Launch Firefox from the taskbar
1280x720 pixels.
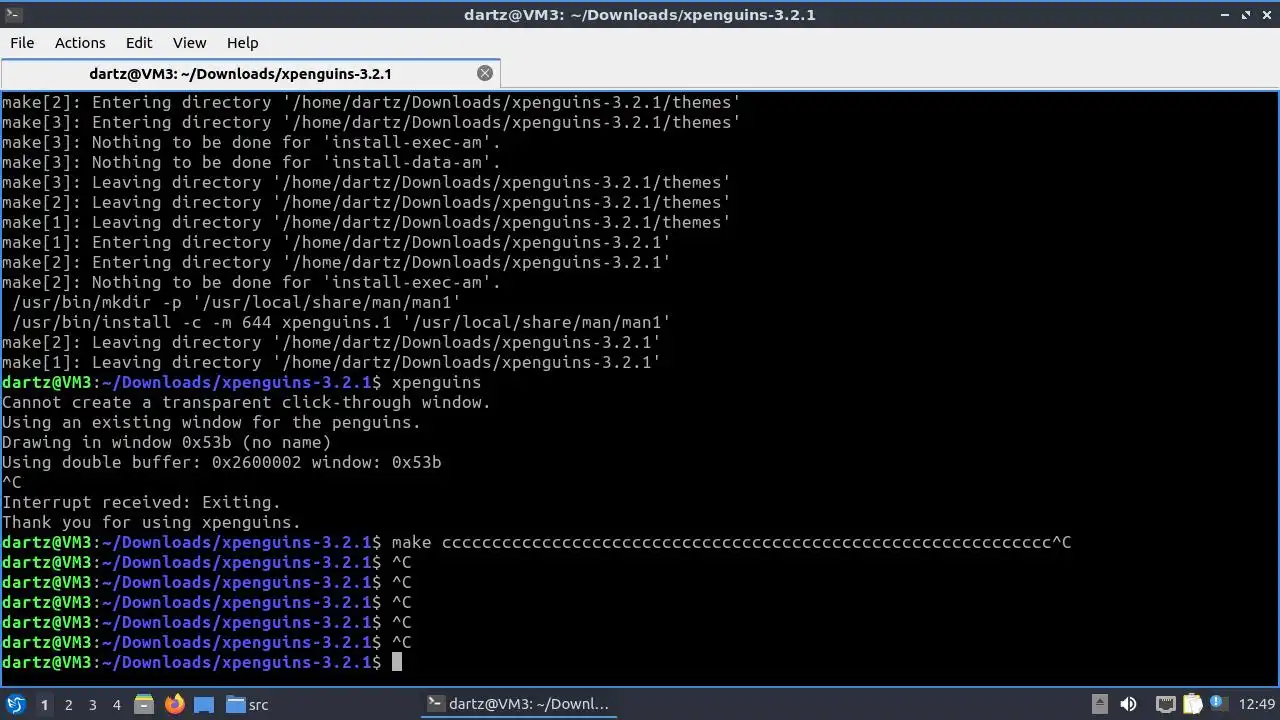click(174, 704)
